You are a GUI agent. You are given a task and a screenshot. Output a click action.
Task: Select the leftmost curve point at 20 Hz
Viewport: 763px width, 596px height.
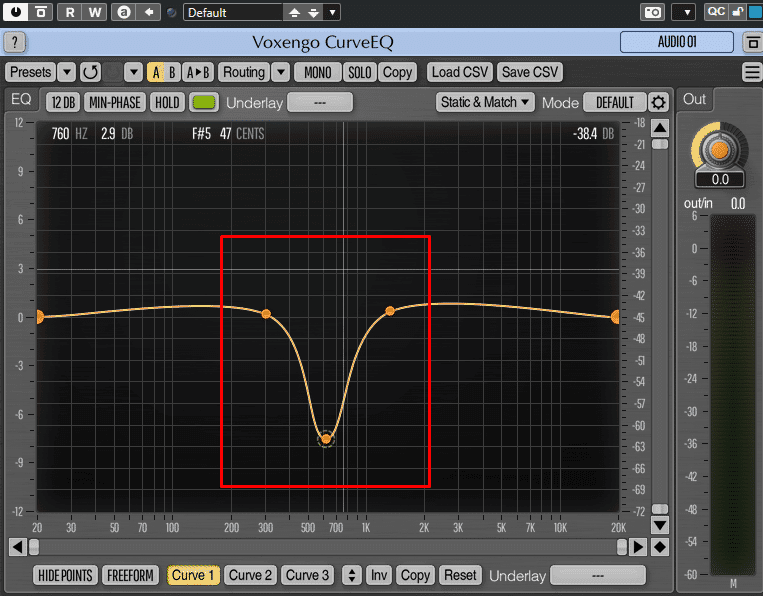[x=39, y=317]
